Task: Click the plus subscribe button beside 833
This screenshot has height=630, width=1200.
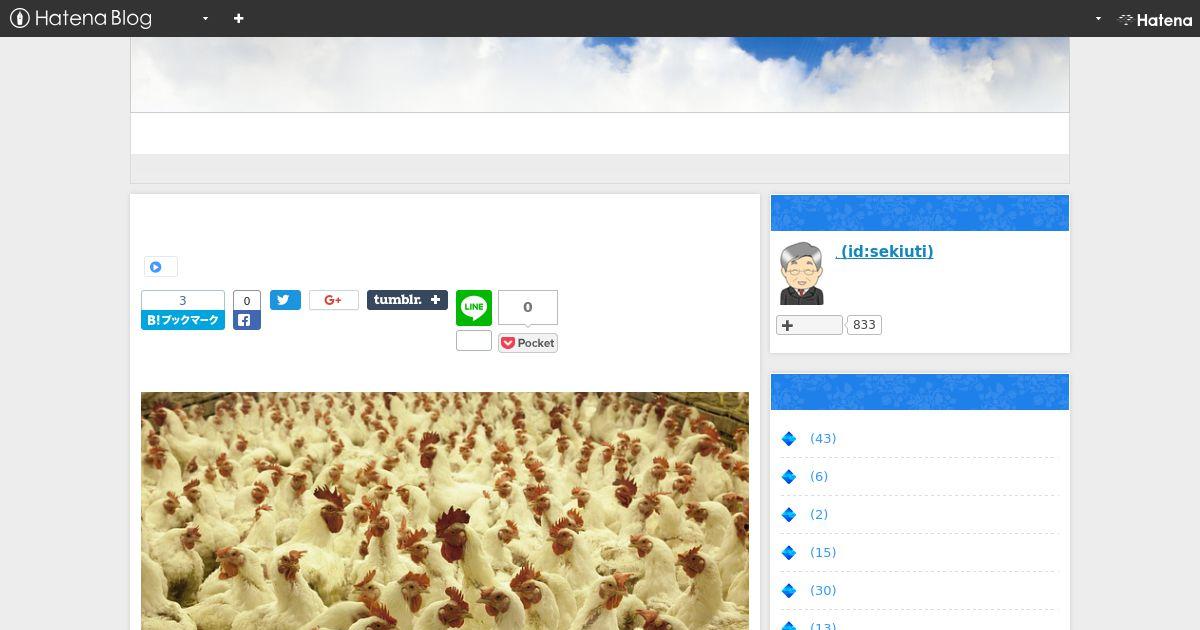Action: 809,325
